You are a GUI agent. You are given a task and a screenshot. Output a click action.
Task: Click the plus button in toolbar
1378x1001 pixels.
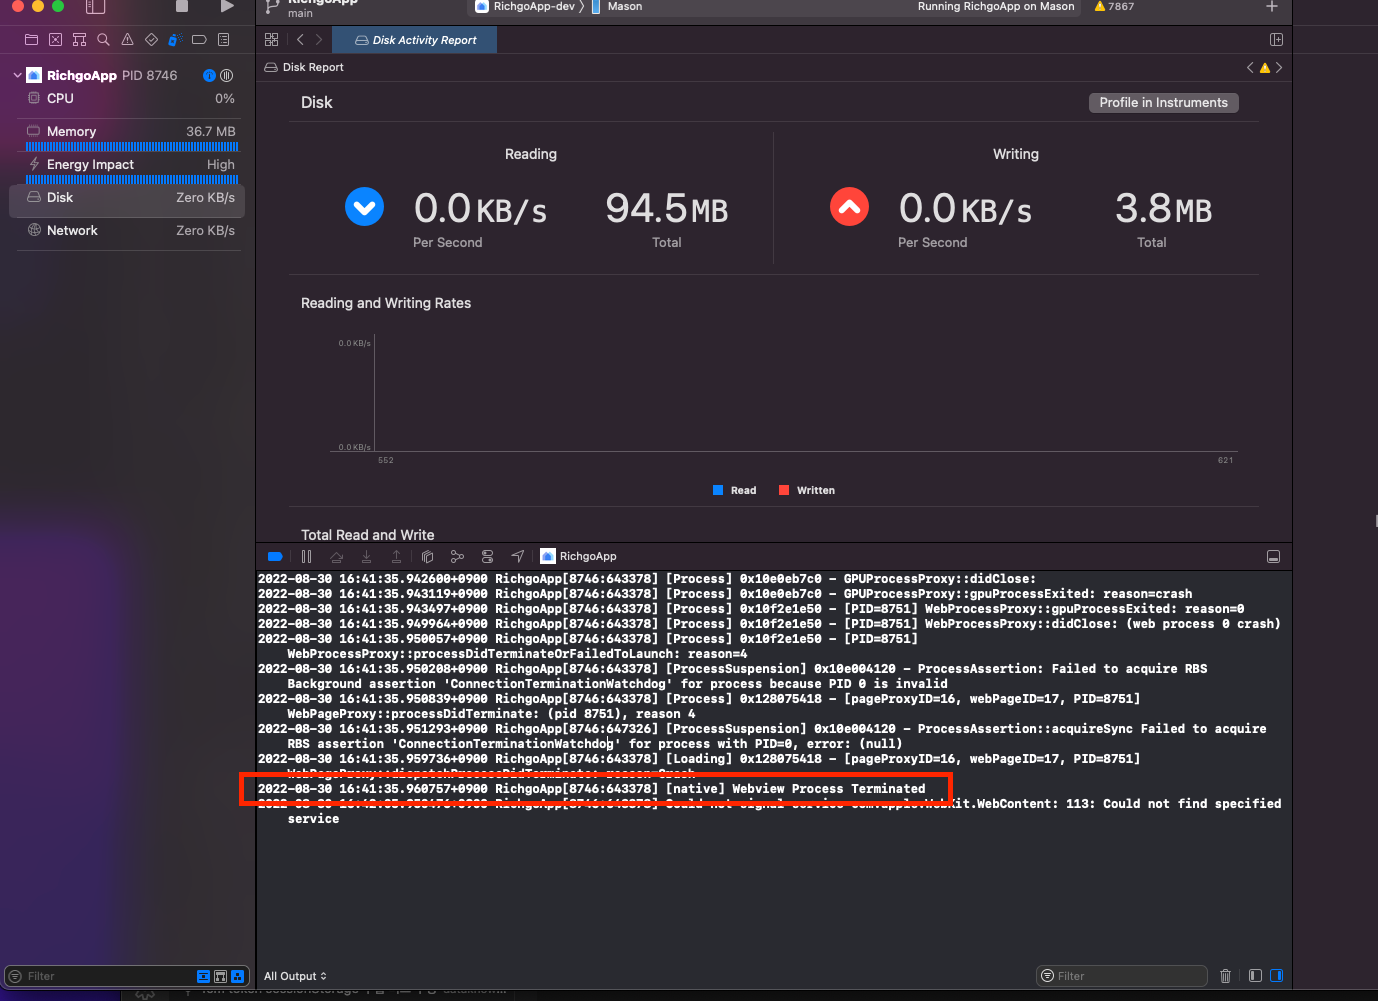tap(1272, 6)
